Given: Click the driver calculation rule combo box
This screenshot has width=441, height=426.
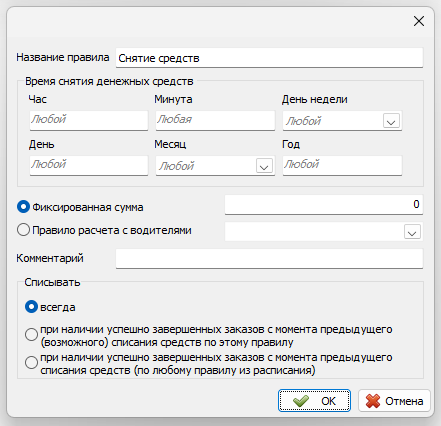Looking at the screenshot, I should click(324, 231).
